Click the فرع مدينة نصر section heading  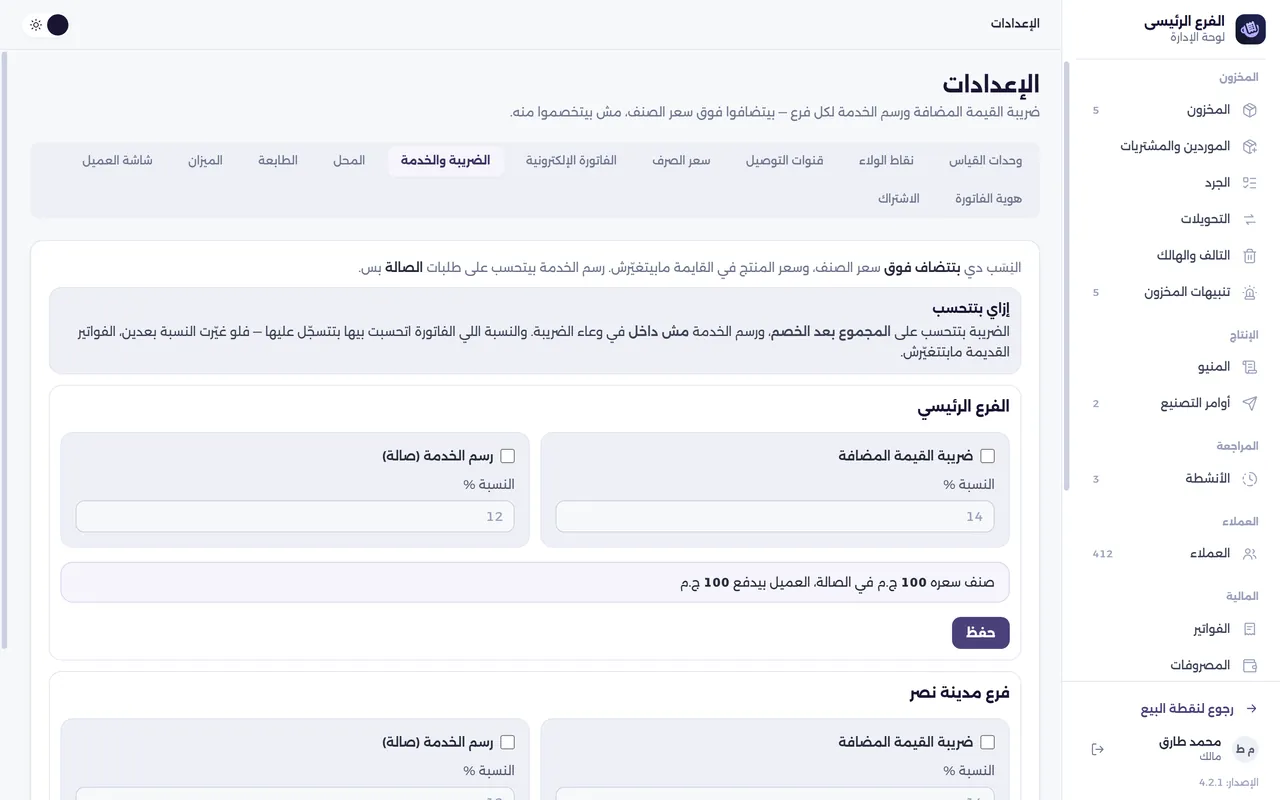pos(960,693)
